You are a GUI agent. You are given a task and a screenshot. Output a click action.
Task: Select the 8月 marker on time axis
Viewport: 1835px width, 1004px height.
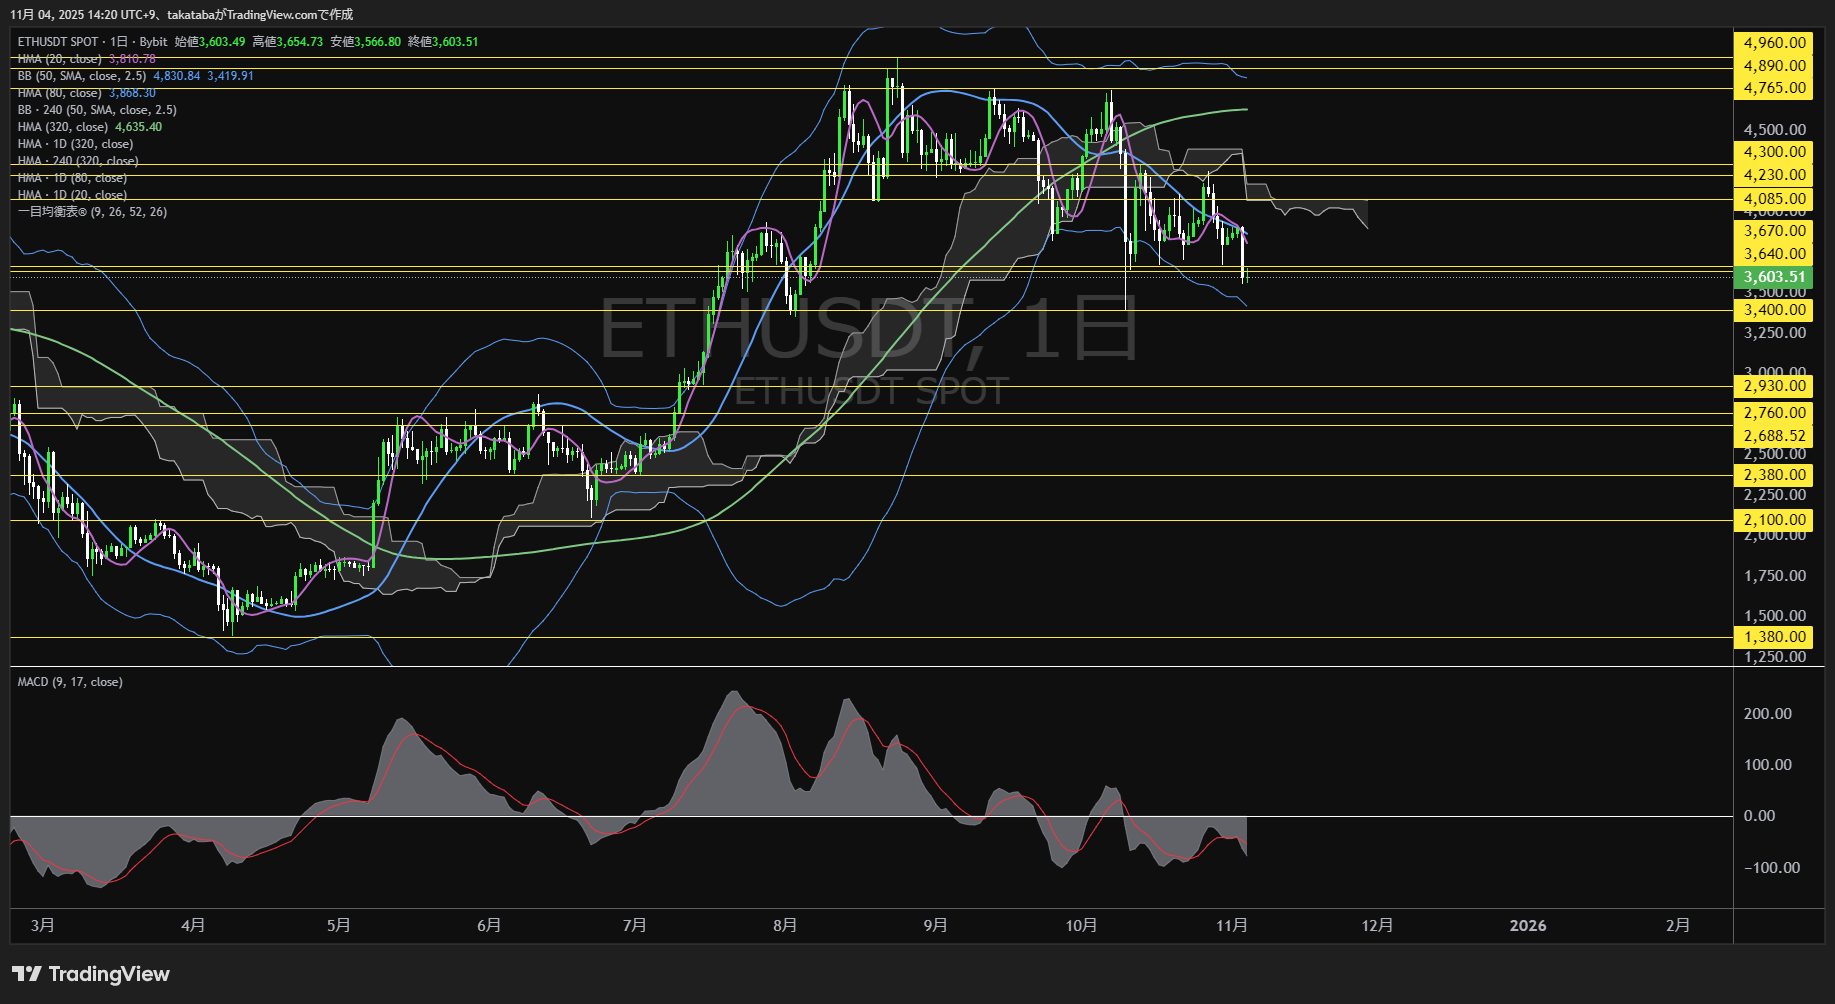[785, 926]
